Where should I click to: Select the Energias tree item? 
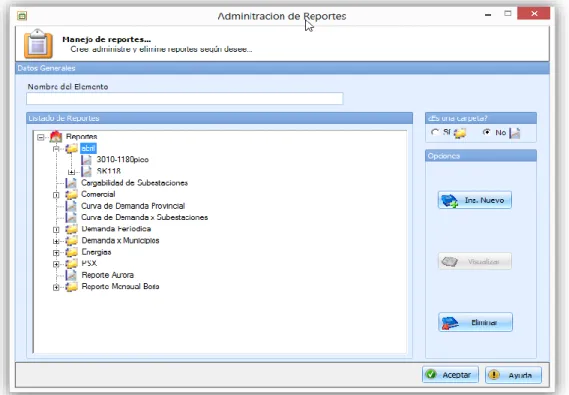click(96, 252)
